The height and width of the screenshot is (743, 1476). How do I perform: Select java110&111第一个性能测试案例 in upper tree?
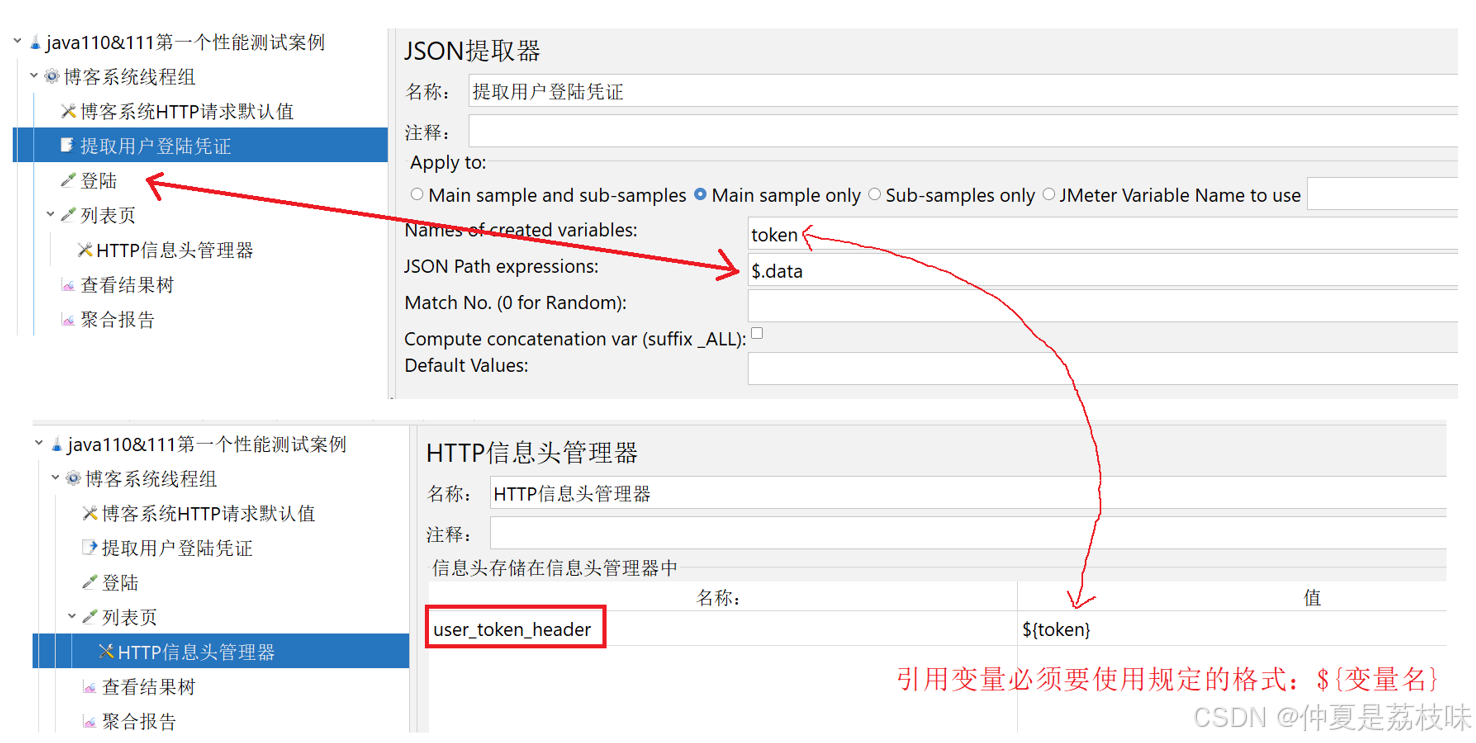(x=186, y=42)
